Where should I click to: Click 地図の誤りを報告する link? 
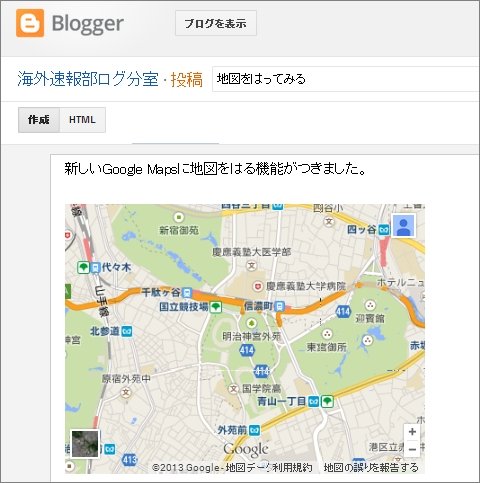click(371, 468)
